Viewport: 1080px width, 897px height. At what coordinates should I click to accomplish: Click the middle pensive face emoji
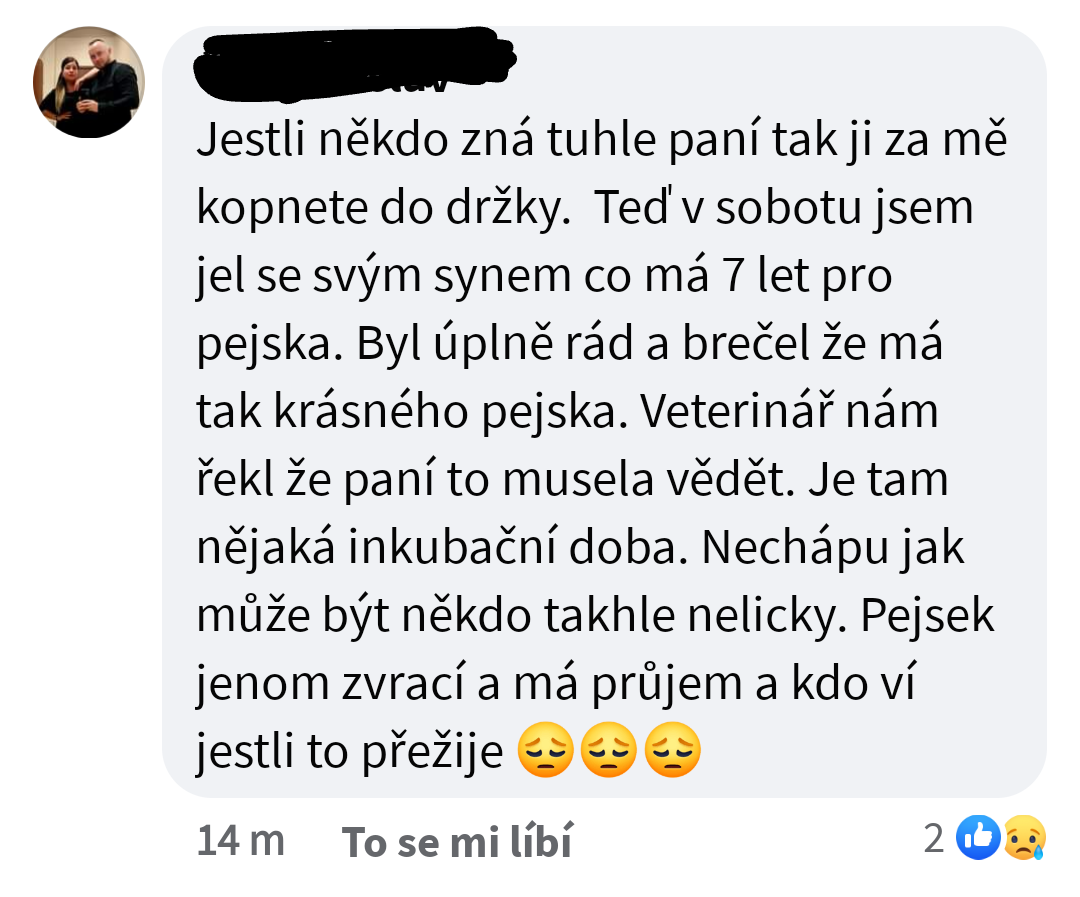coord(609,750)
